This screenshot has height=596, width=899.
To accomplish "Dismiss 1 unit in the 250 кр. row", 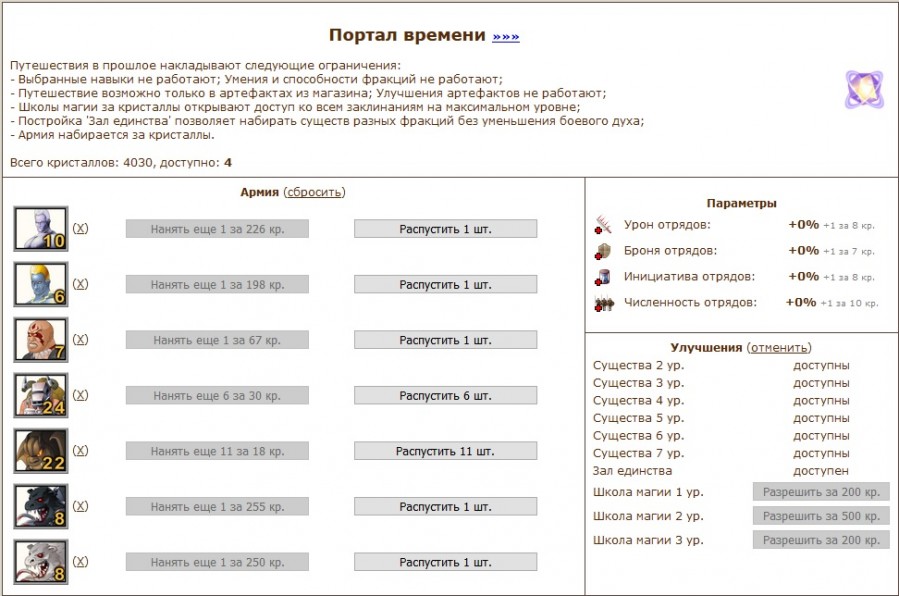I will [445, 562].
